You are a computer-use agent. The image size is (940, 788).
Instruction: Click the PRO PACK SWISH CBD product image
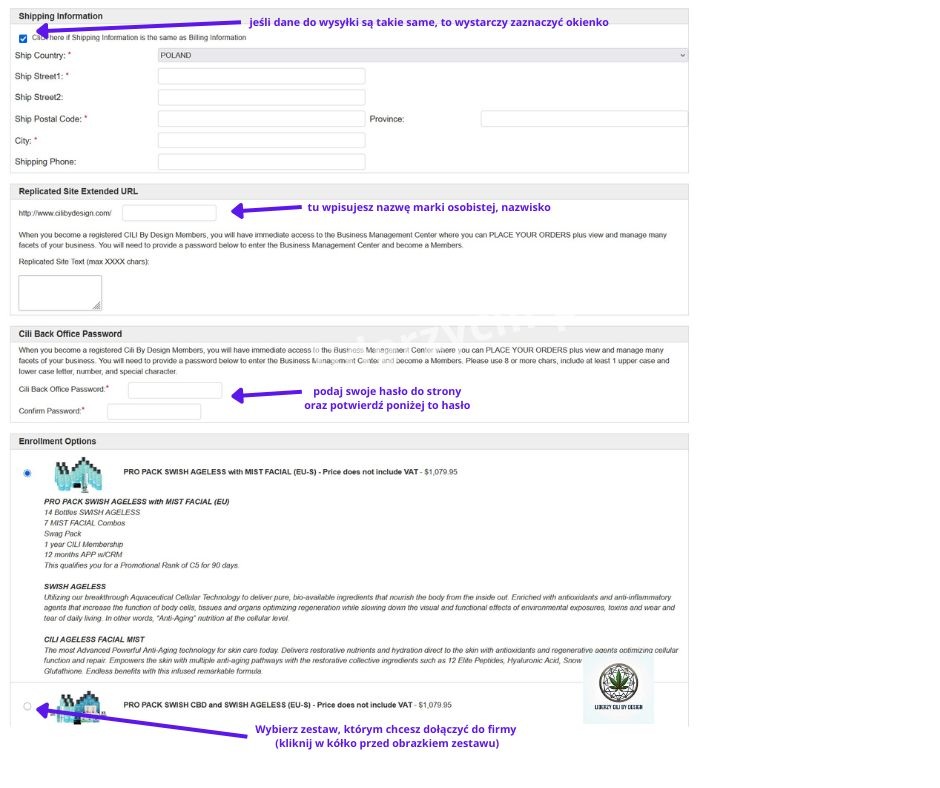[78, 706]
